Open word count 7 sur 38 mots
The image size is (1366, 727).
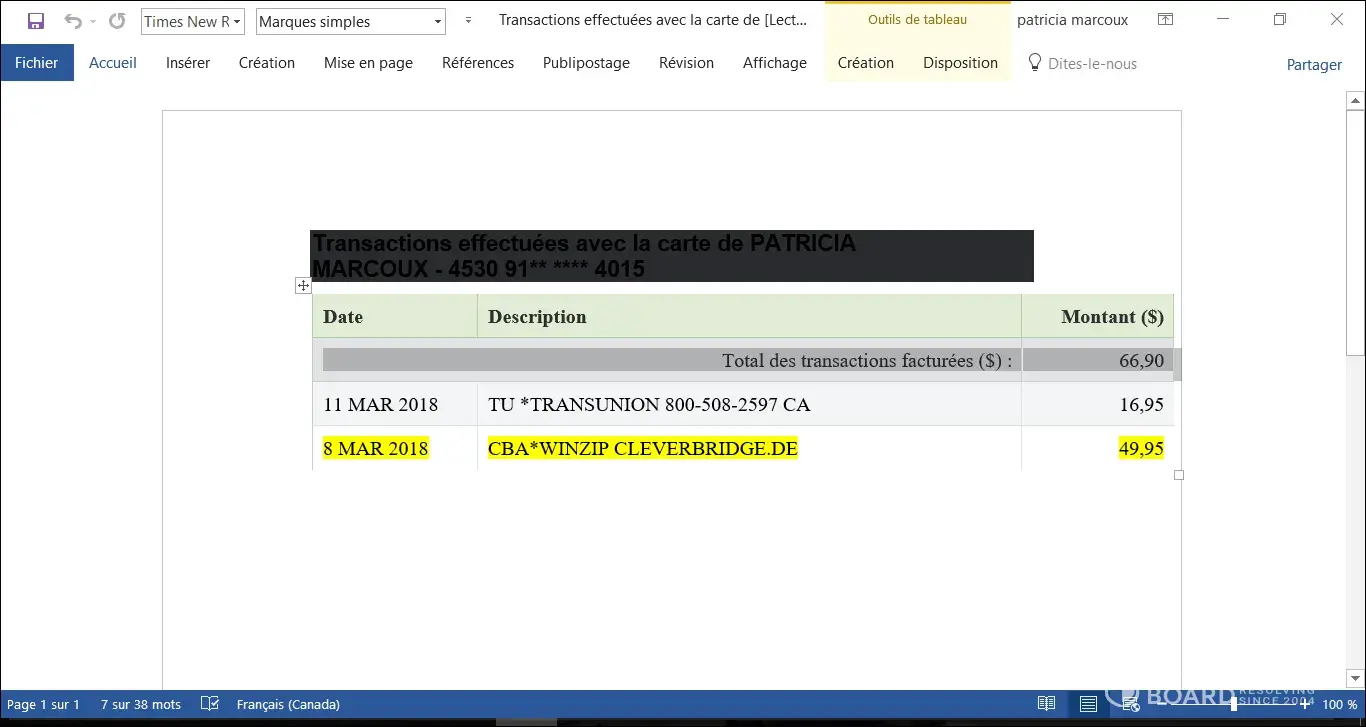(x=141, y=705)
